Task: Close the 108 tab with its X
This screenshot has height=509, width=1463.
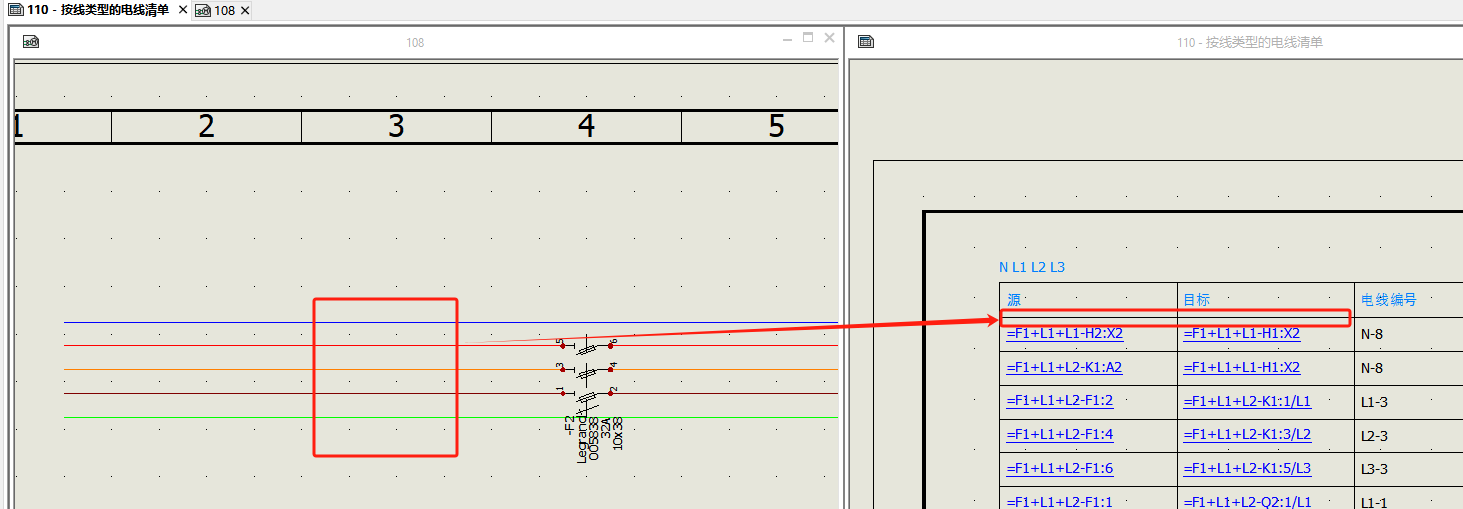Action: (245, 10)
